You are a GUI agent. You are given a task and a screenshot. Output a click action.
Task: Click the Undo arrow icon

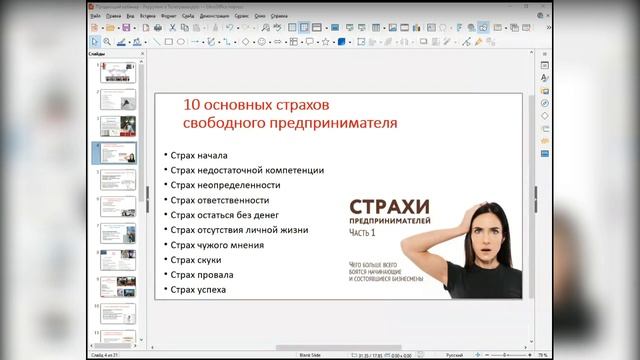coord(230,27)
